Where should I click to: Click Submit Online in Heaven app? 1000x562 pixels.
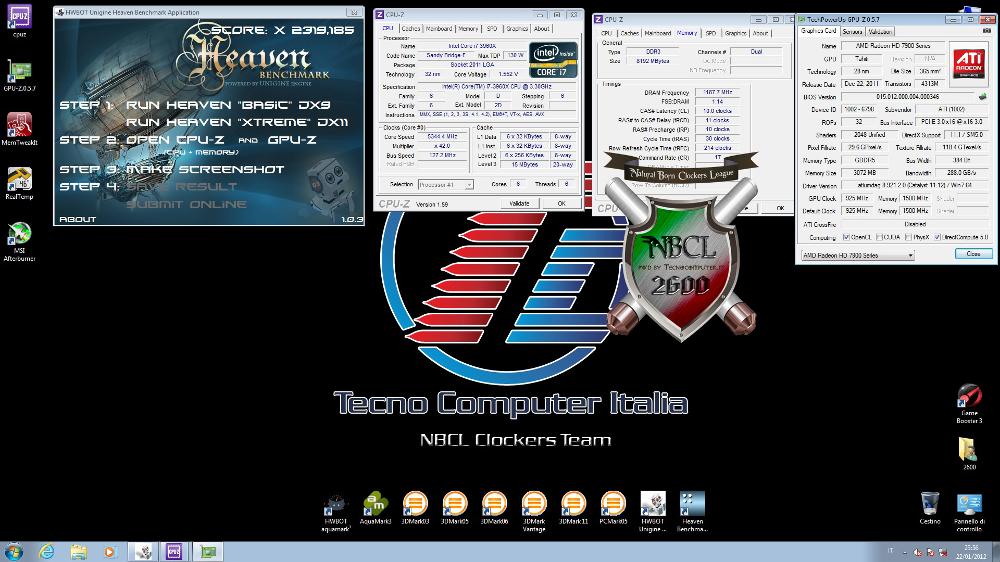click(x=186, y=204)
